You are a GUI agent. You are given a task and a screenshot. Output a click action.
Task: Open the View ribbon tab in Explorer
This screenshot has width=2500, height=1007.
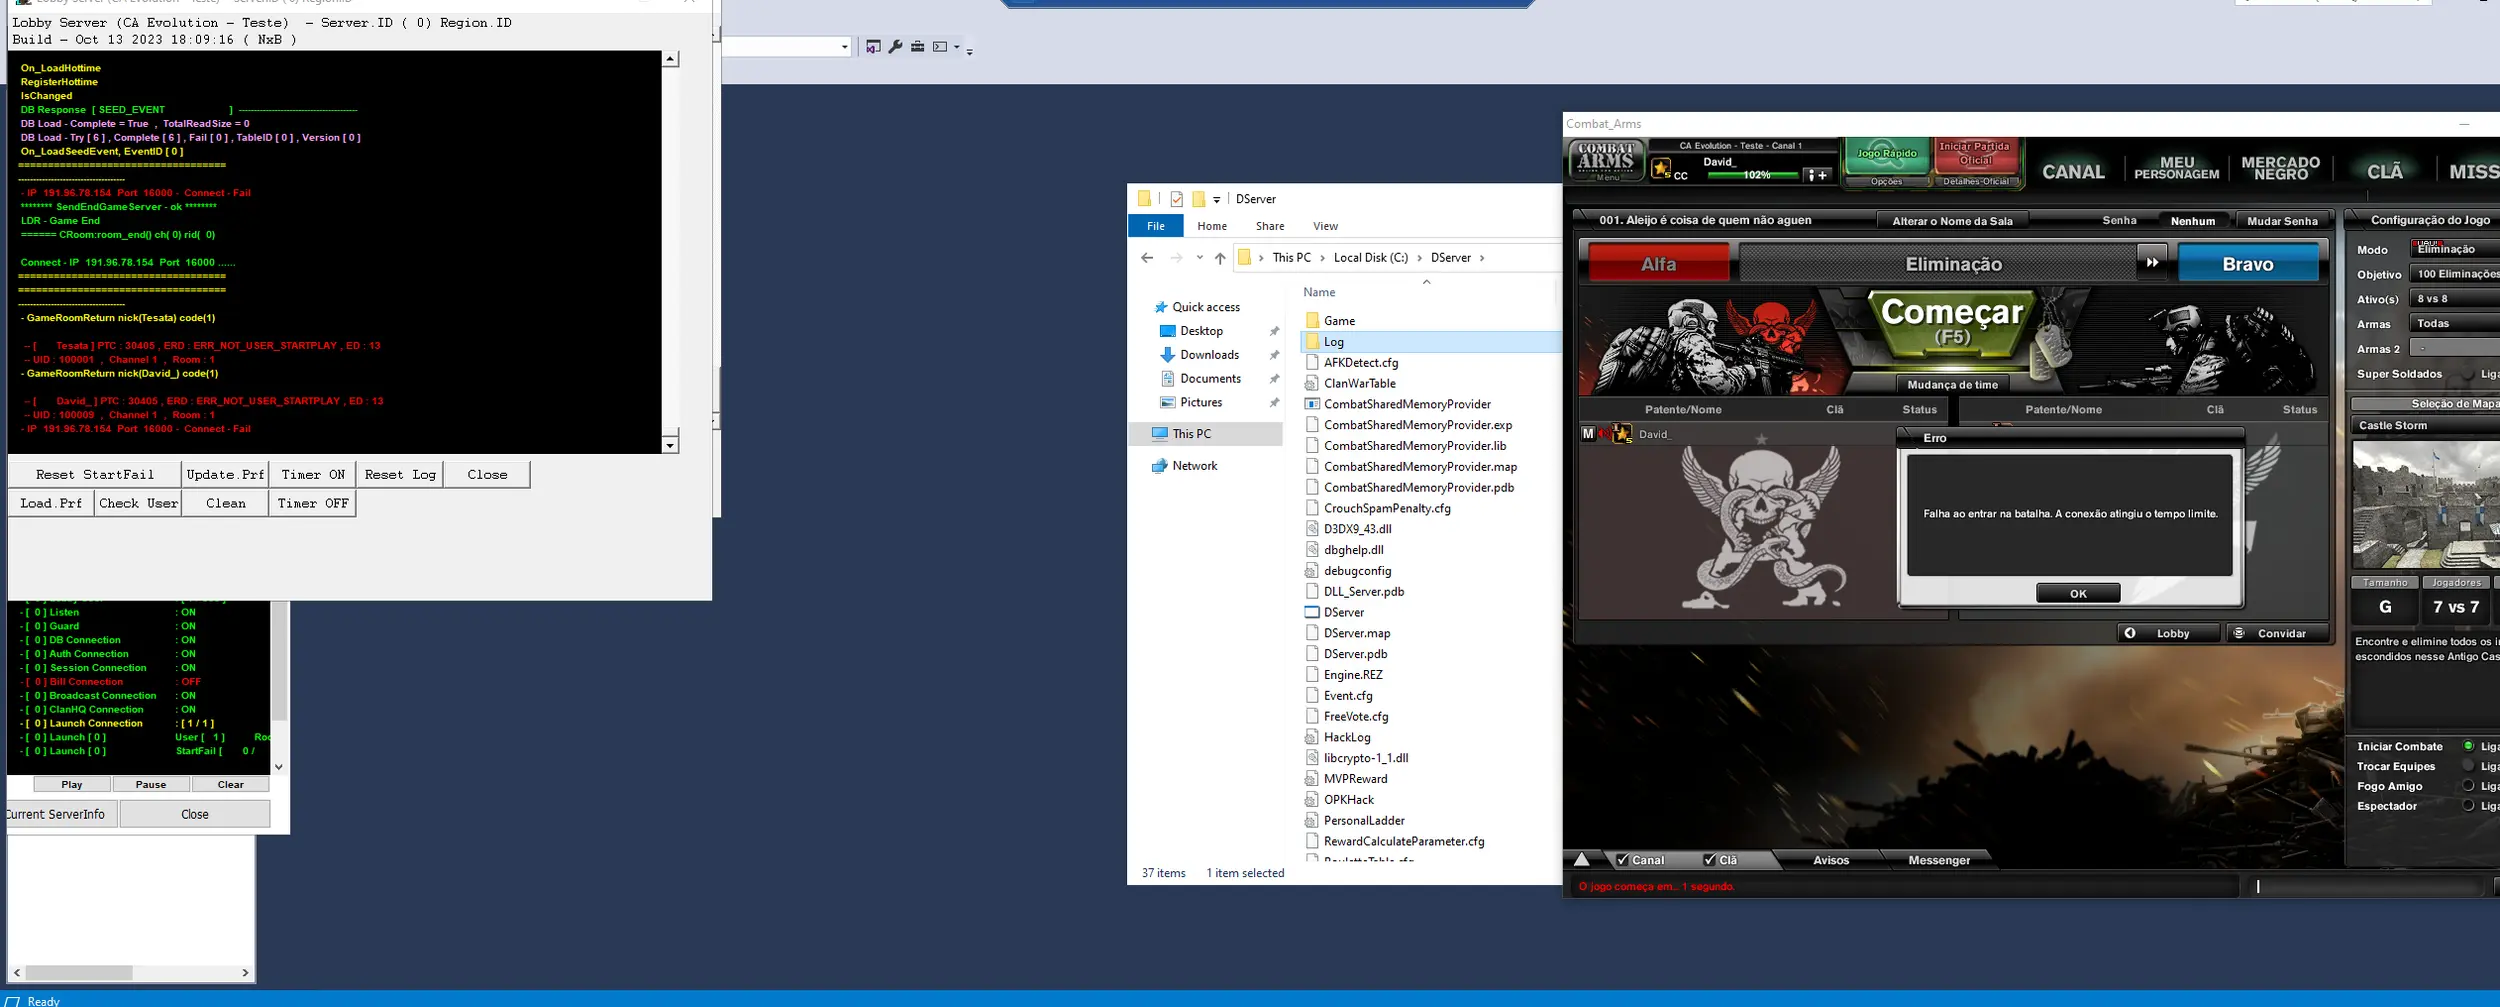(1325, 226)
